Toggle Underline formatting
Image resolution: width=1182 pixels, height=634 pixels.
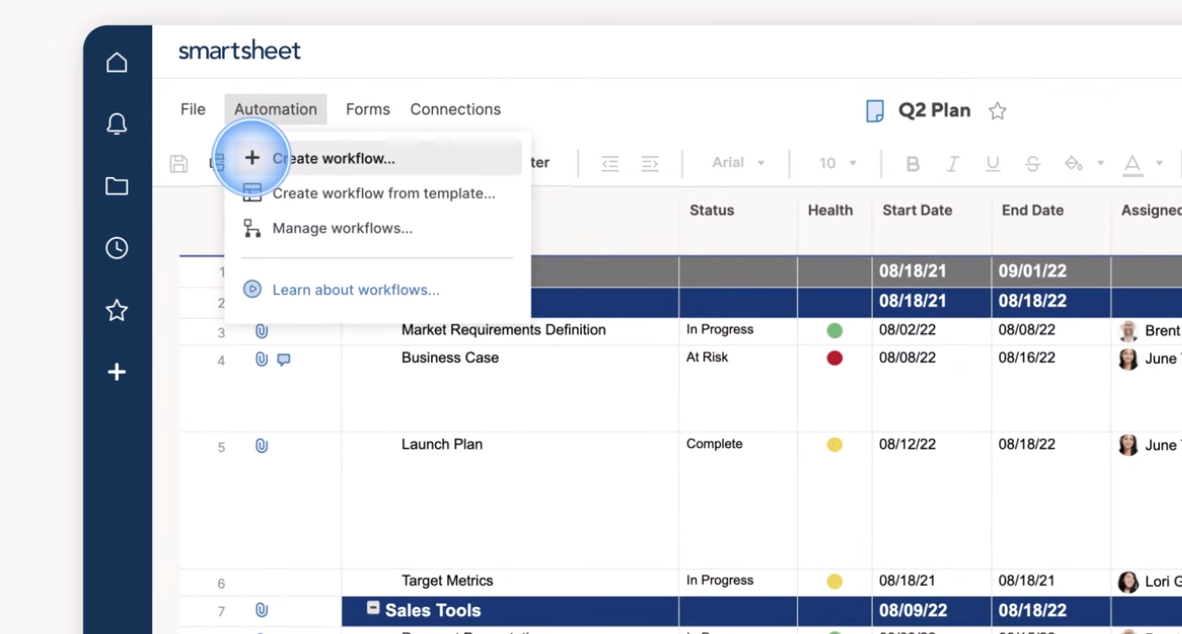pos(993,164)
